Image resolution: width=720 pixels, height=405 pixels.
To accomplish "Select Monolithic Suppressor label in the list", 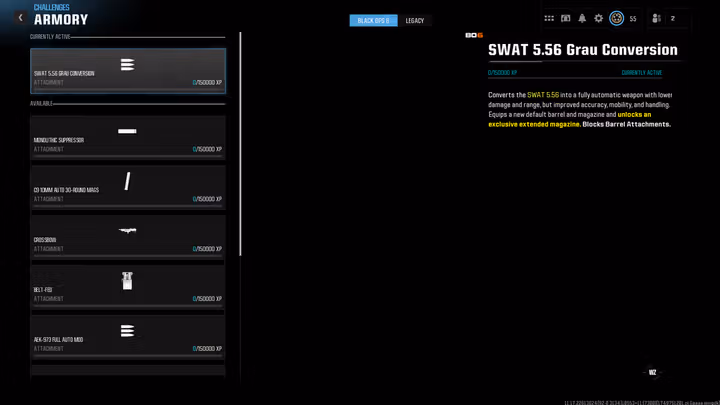I will click(59, 140).
